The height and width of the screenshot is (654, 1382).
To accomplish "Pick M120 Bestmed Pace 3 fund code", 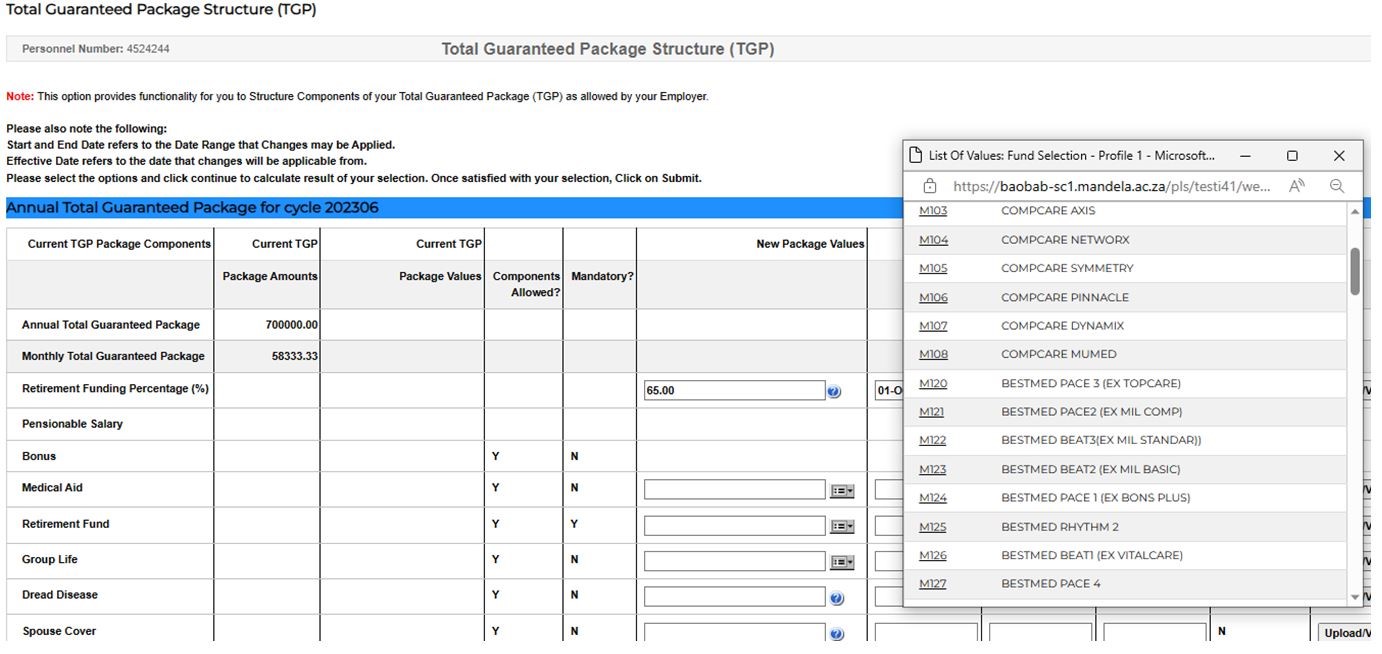I will tap(933, 383).
